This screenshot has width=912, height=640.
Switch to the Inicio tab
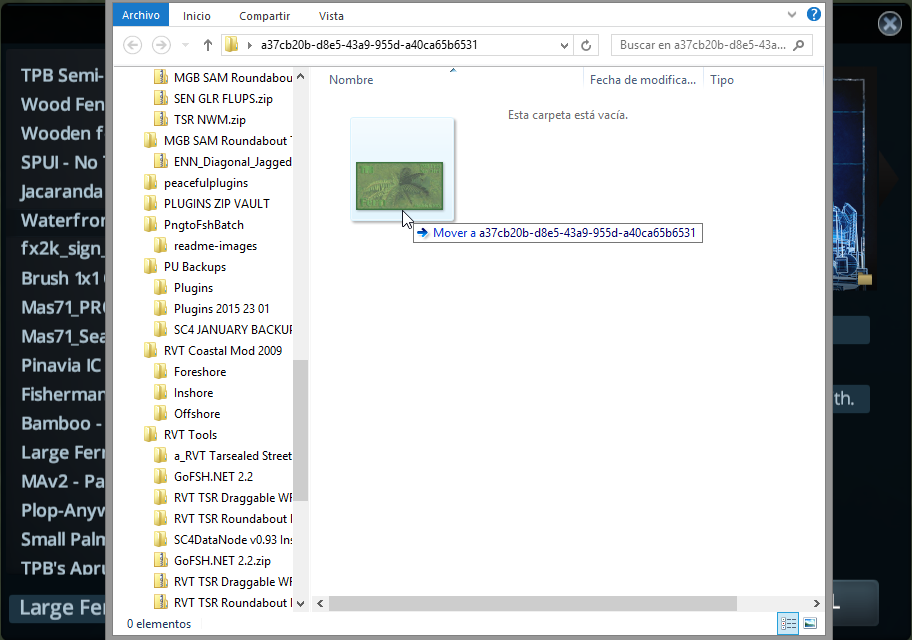[197, 16]
